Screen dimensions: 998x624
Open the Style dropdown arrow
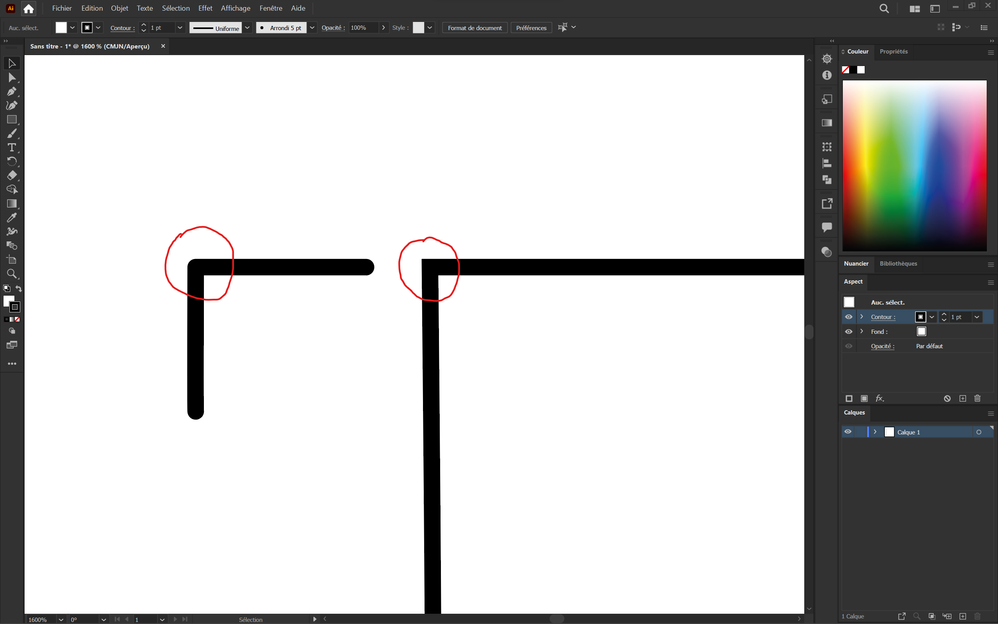pyautogui.click(x=430, y=27)
